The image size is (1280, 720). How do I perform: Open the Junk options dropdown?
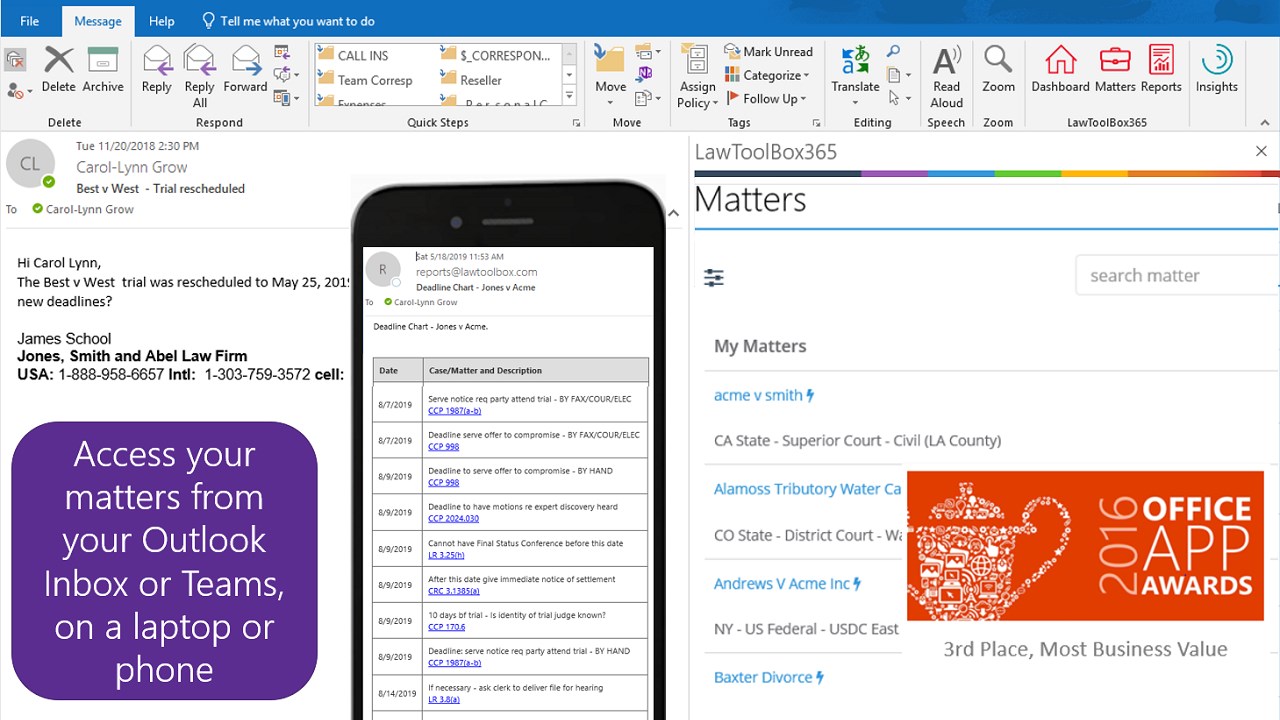tap(19, 90)
